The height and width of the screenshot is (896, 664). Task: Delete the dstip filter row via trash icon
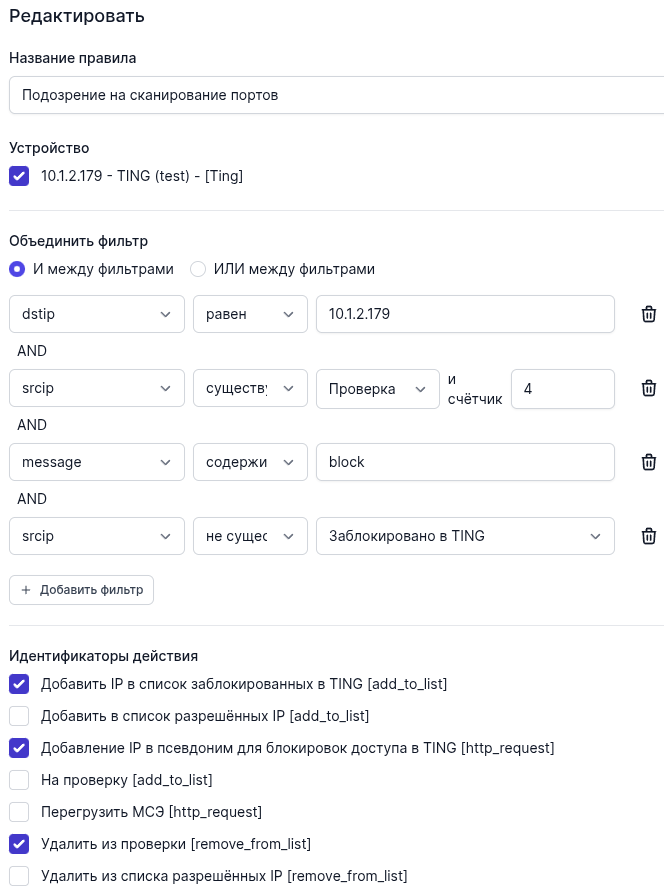coord(648,314)
